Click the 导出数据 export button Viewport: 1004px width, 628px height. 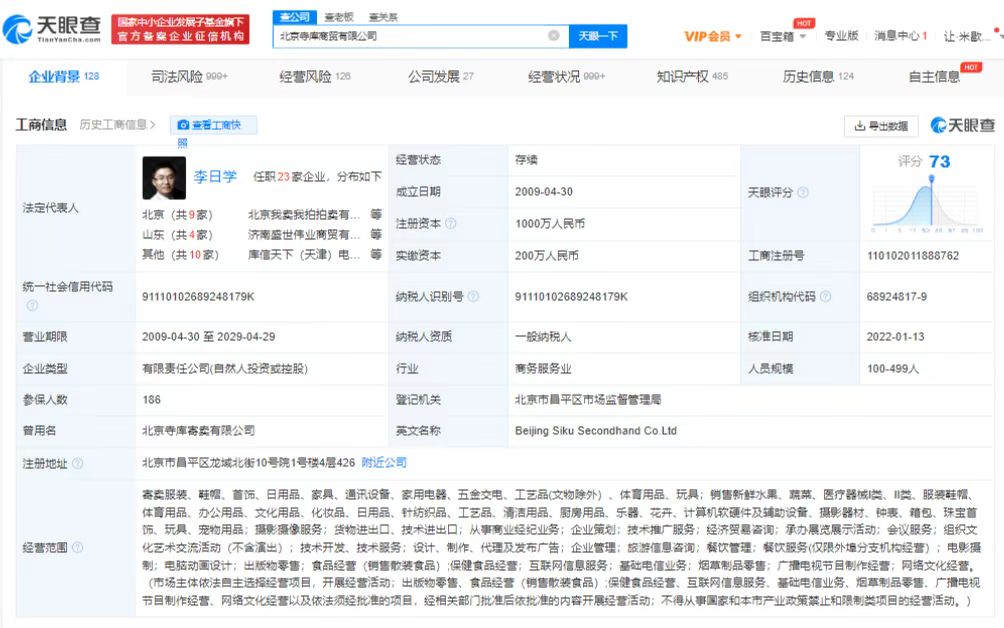pyautogui.click(x=881, y=126)
